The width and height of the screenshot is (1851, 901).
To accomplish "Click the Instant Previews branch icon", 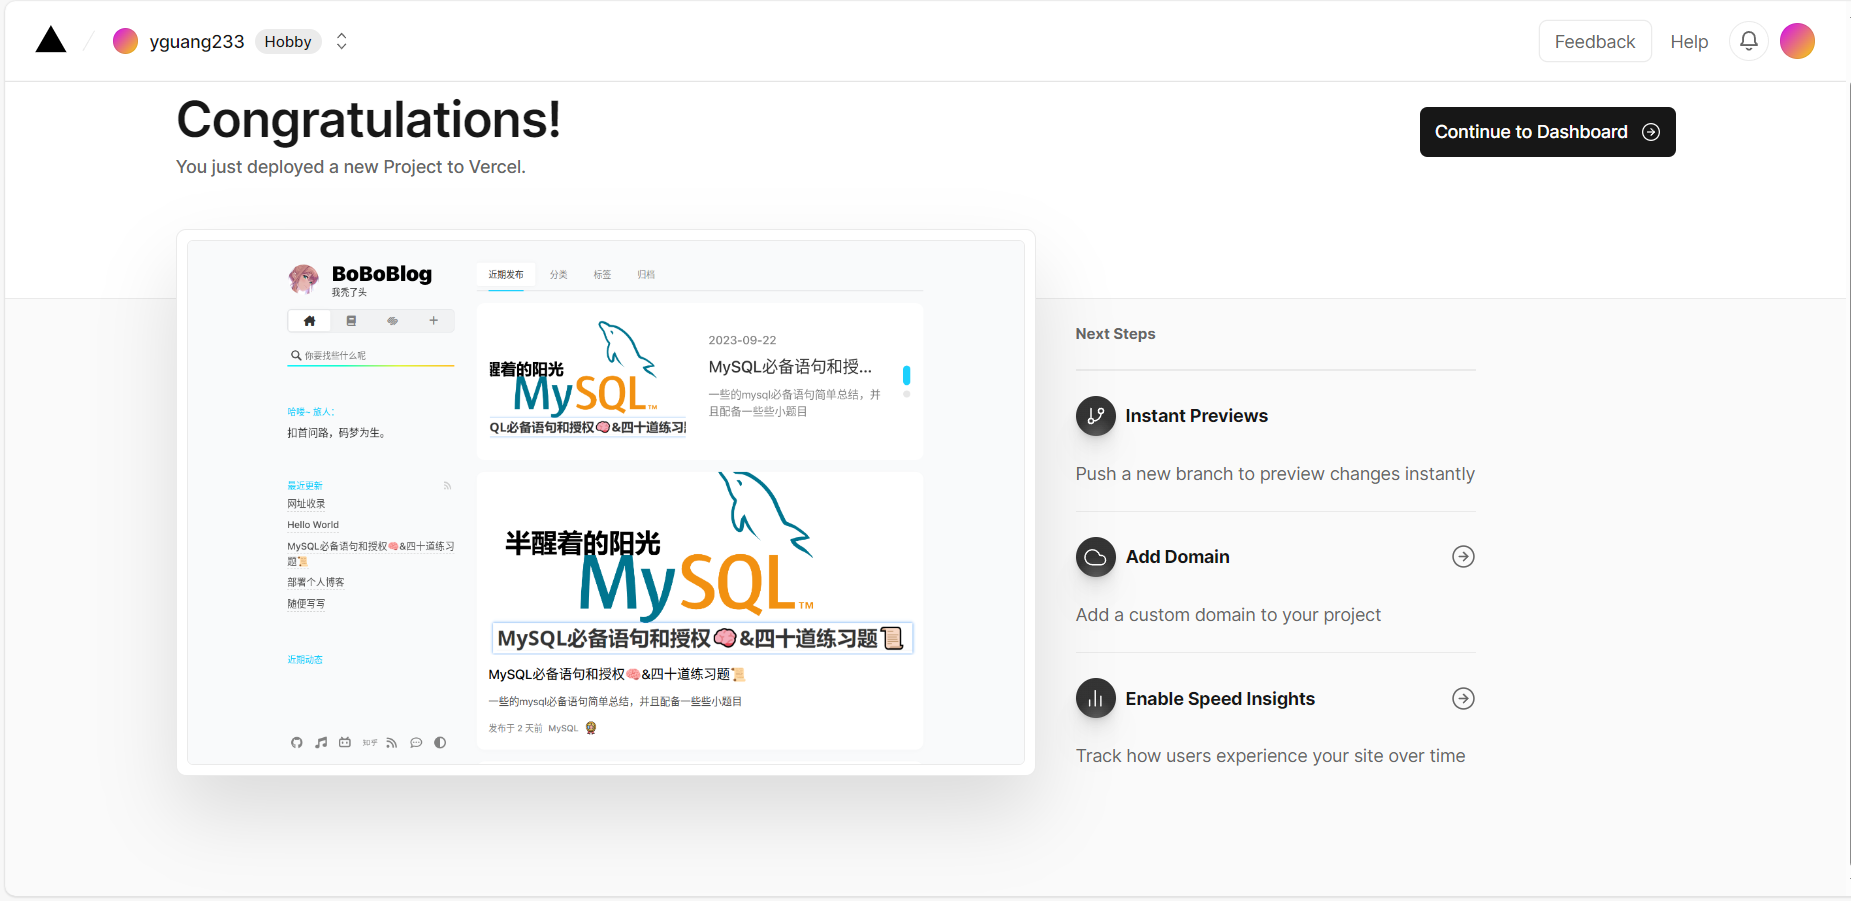I will (1095, 416).
